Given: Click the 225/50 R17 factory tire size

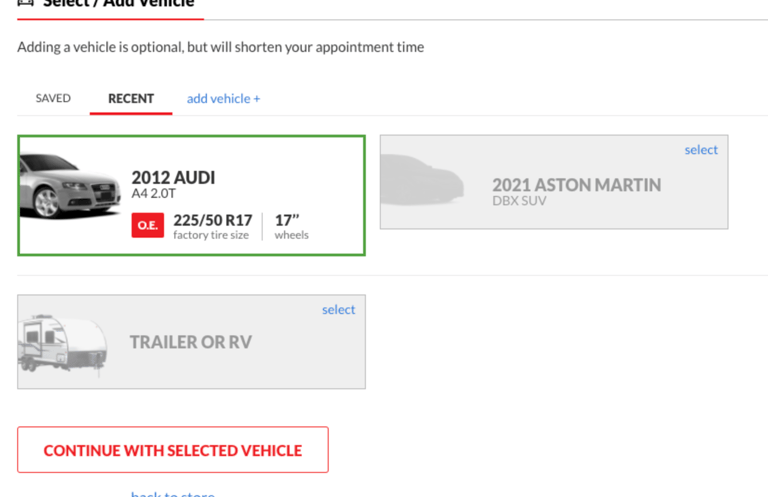Looking at the screenshot, I should coord(212,221).
